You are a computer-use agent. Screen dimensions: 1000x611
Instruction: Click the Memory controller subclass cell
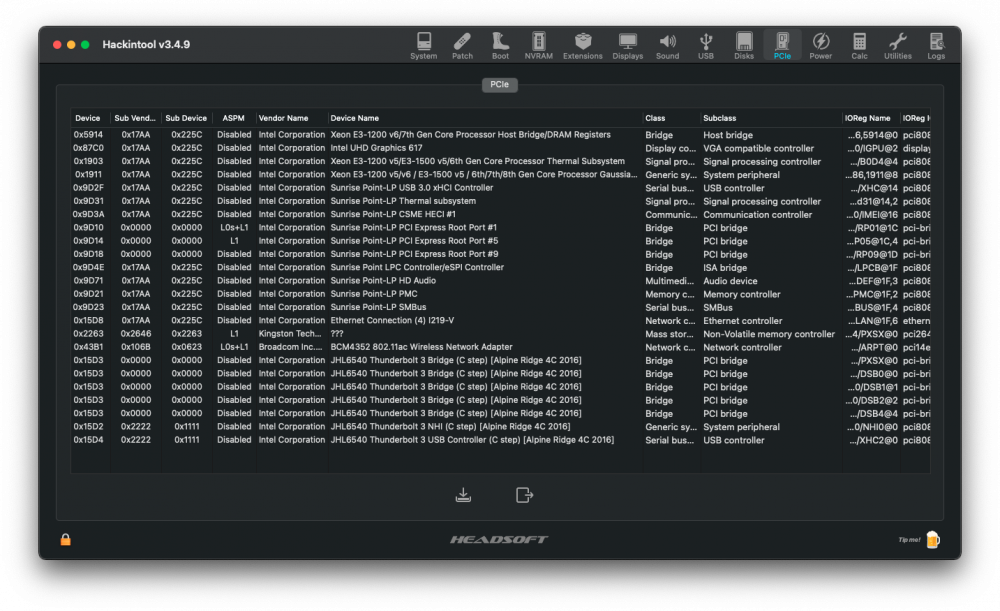tap(742, 295)
